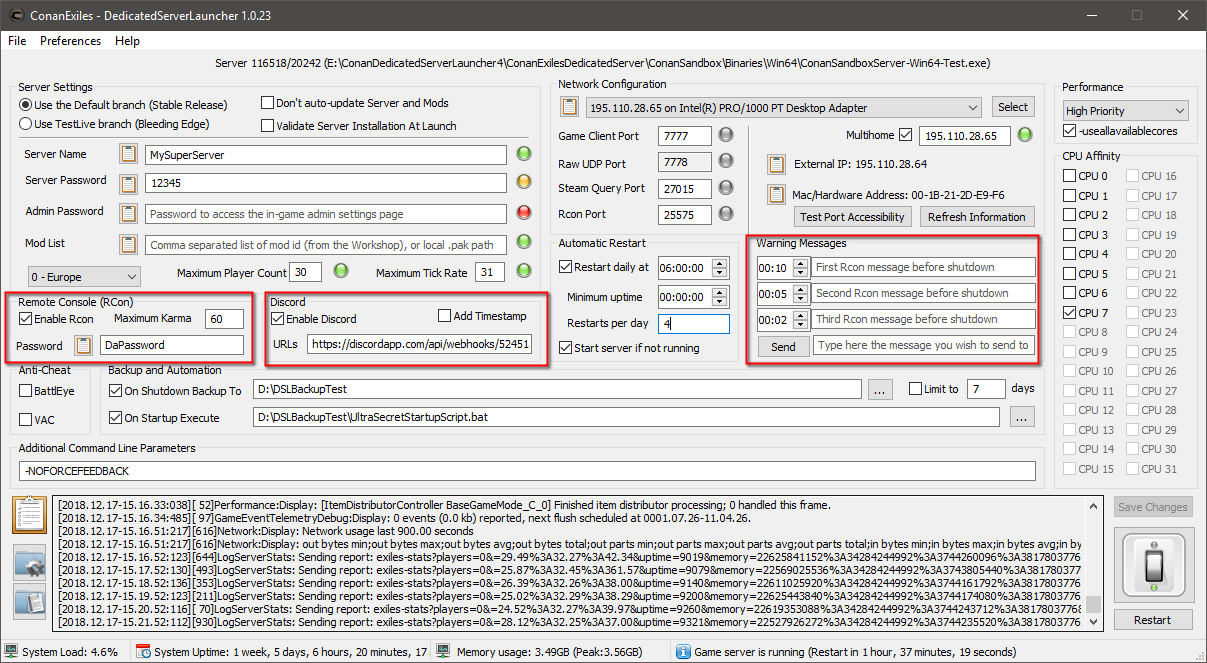
Task: Click clipboard icon next to Mod List
Action: pyautogui.click(x=128, y=244)
